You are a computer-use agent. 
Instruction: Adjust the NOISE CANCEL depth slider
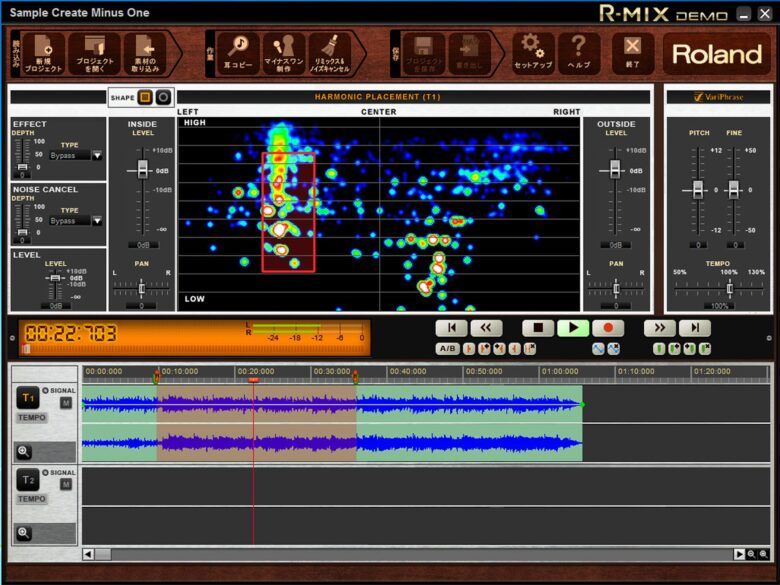[22, 232]
